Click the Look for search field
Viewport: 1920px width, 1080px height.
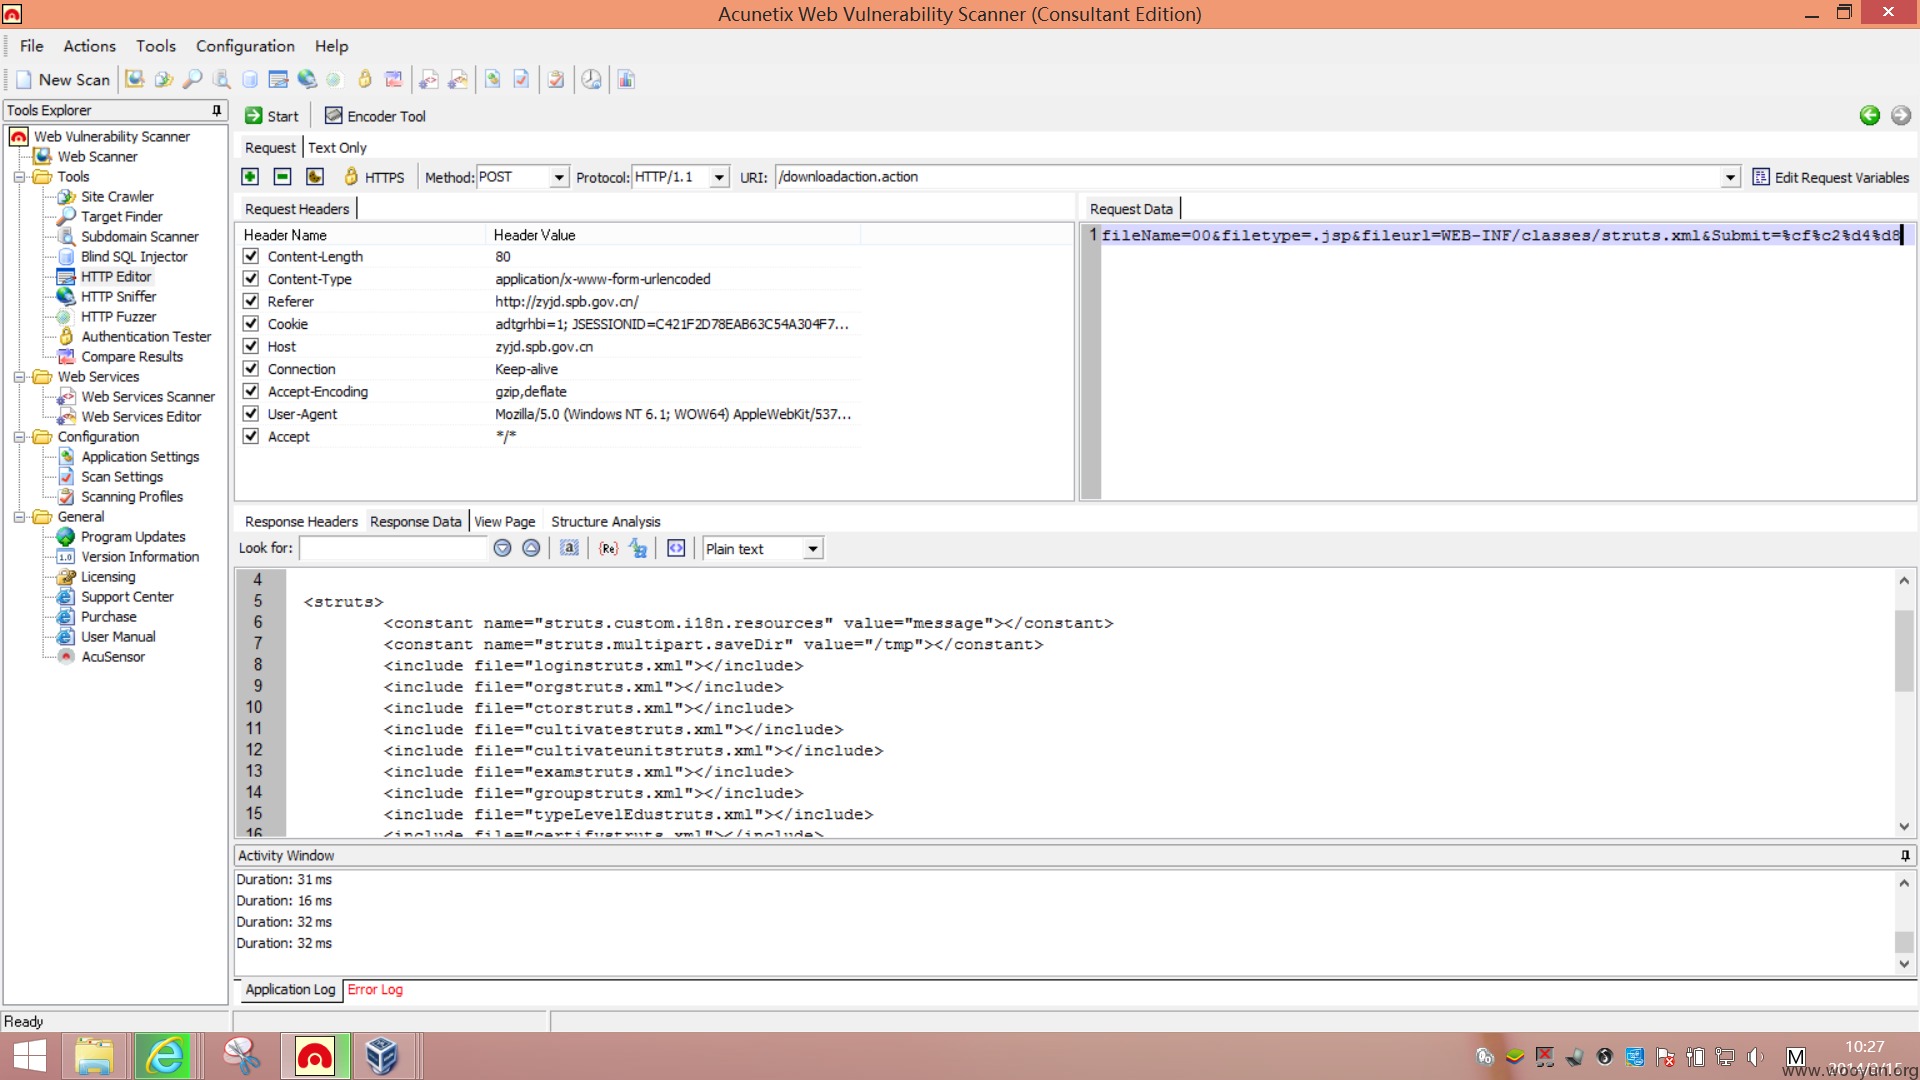(393, 548)
